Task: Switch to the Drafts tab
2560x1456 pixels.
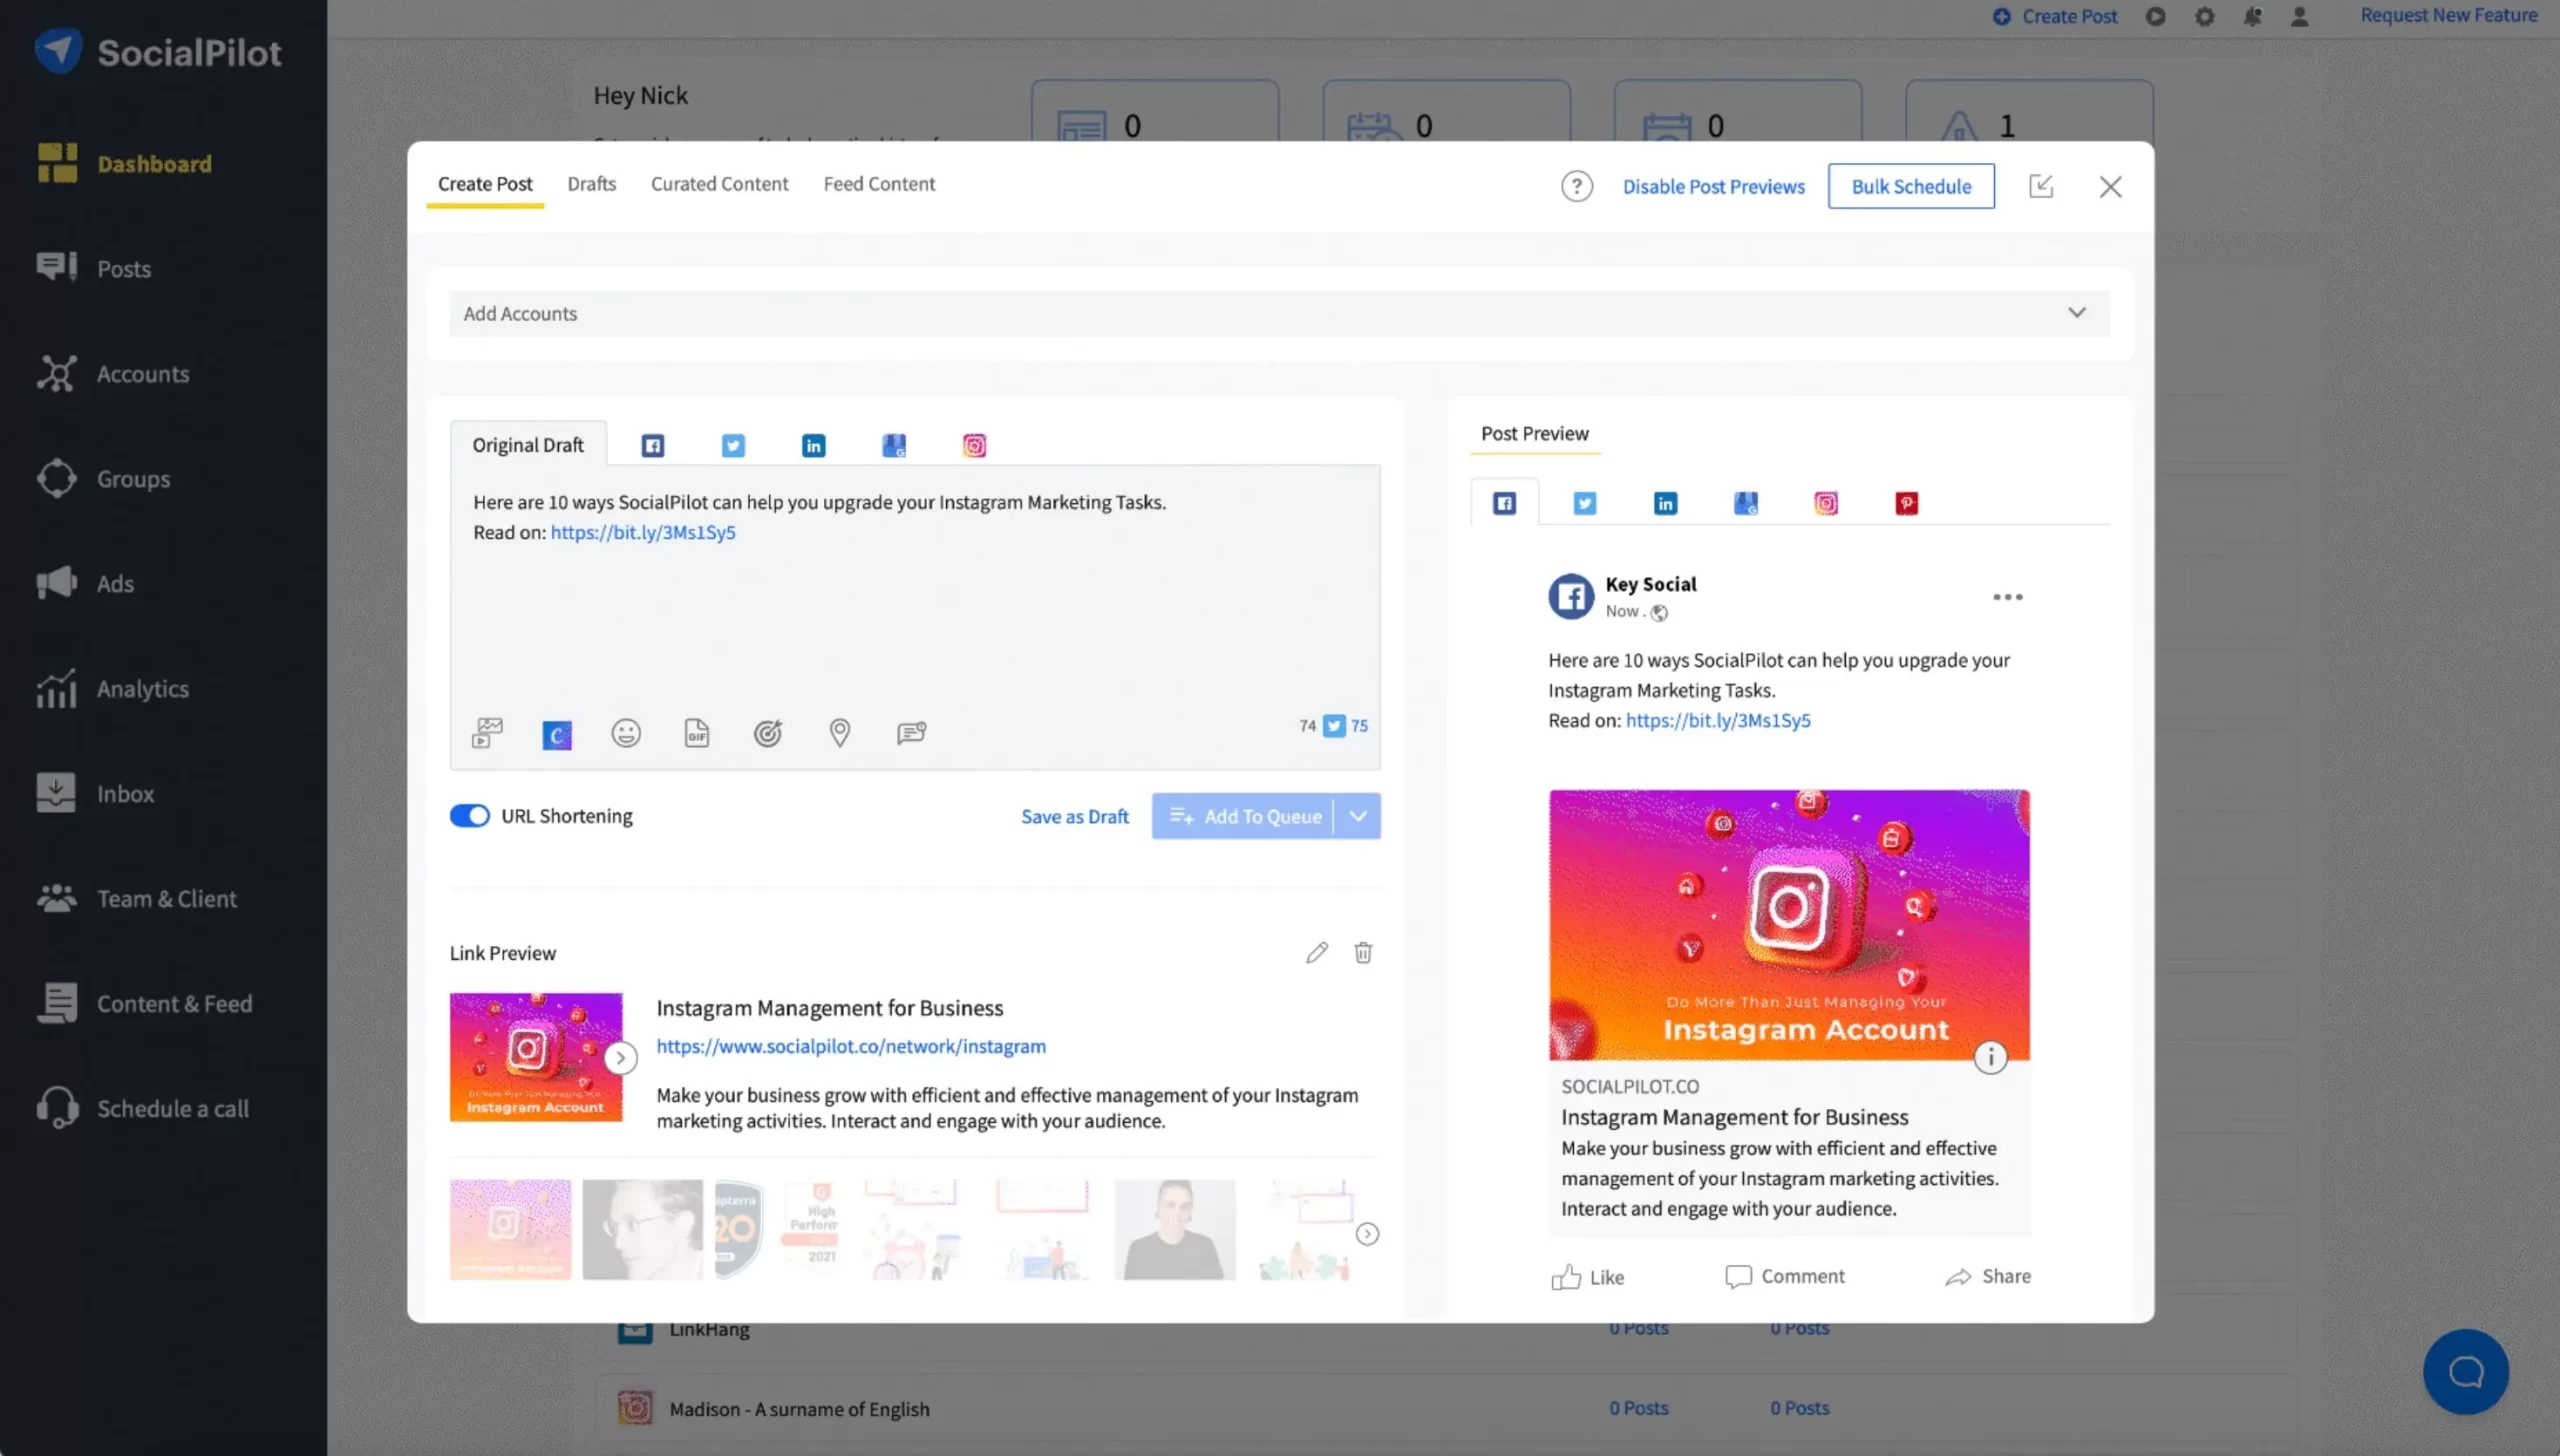Action: [x=592, y=184]
